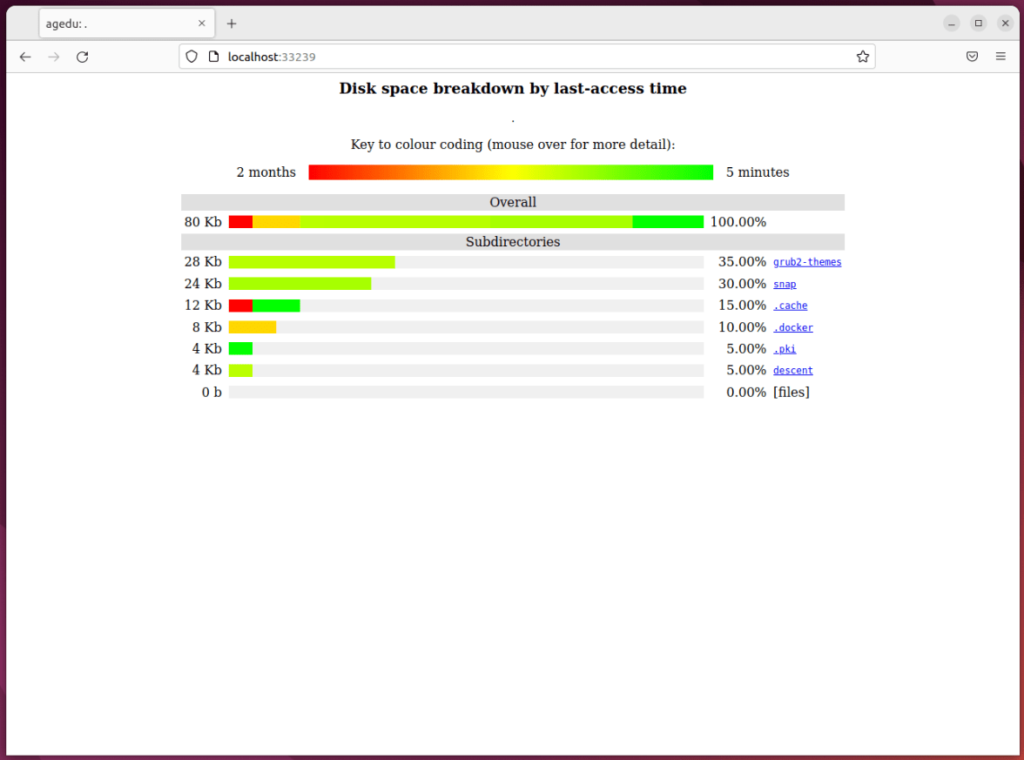The width and height of the screenshot is (1024, 760).
Task: Open the .pki subdirectory
Action: tap(784, 349)
